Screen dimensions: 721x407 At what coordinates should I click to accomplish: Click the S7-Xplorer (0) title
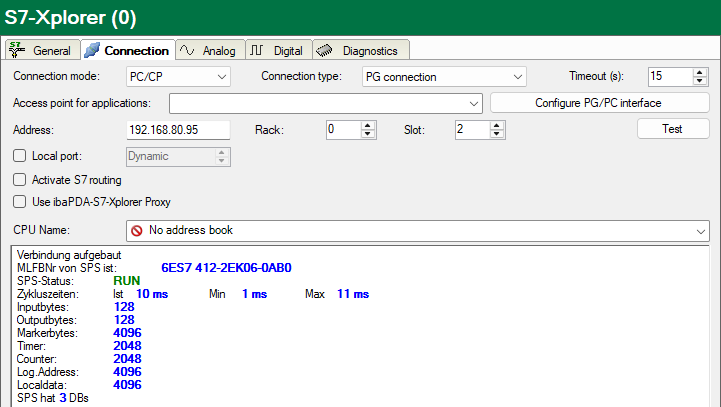click(x=70, y=17)
